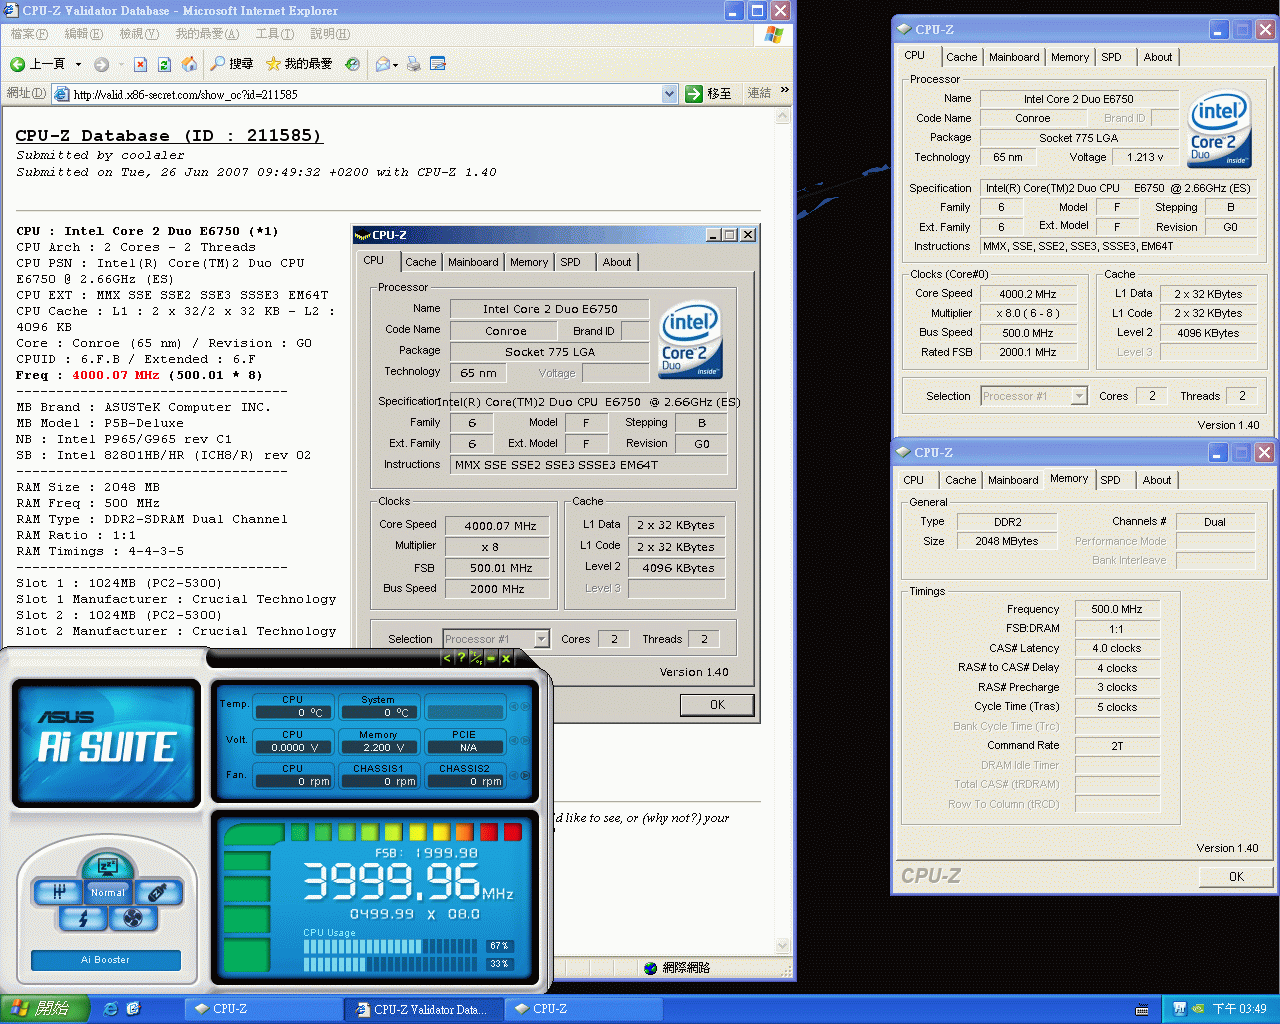Click the grey Forward arrow in IE toolbar
Screen dimensions: 1280x1024
pos(101,64)
